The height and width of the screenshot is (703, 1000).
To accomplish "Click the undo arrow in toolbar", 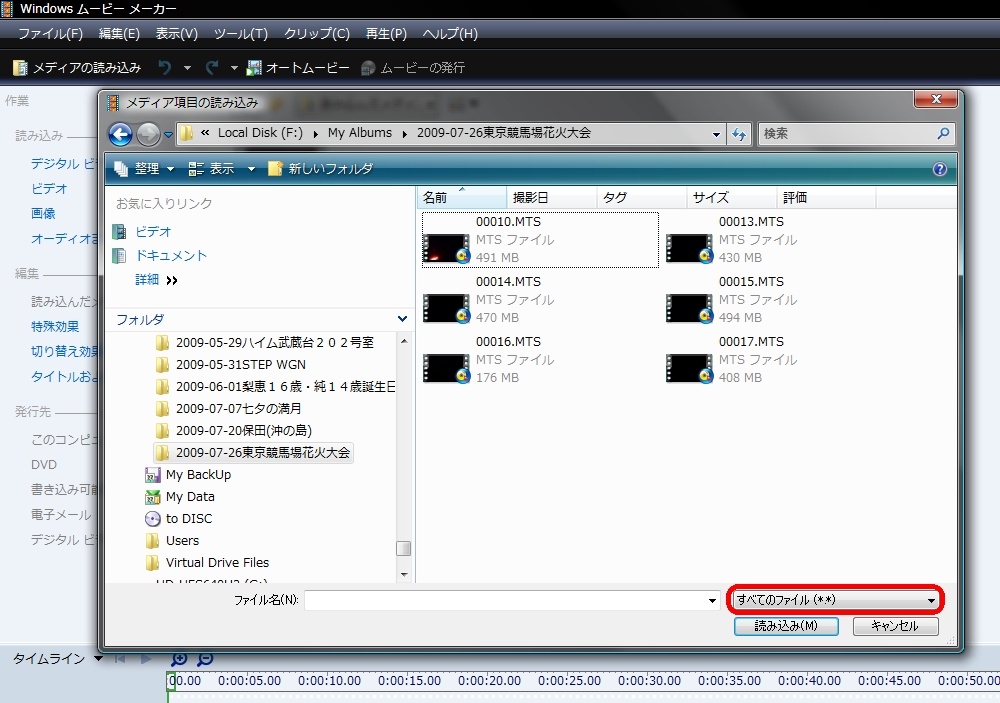I will coord(165,67).
